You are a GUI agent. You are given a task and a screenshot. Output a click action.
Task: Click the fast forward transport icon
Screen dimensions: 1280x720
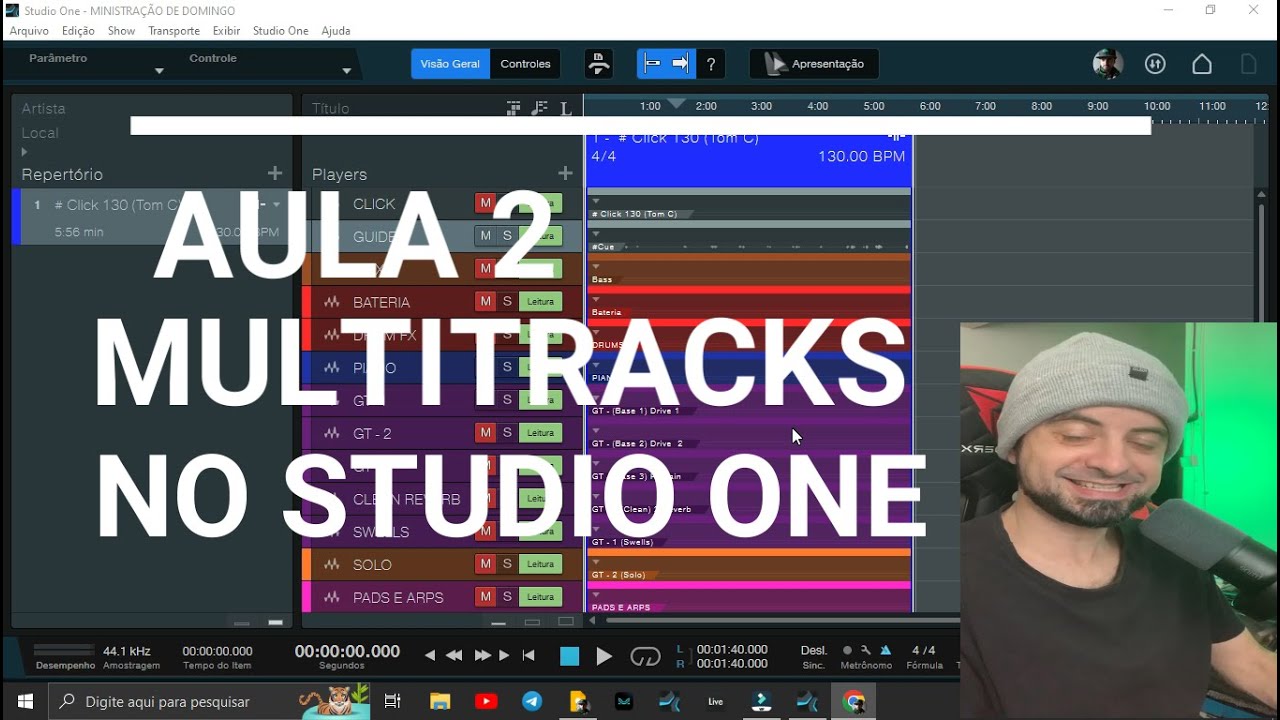coord(482,656)
